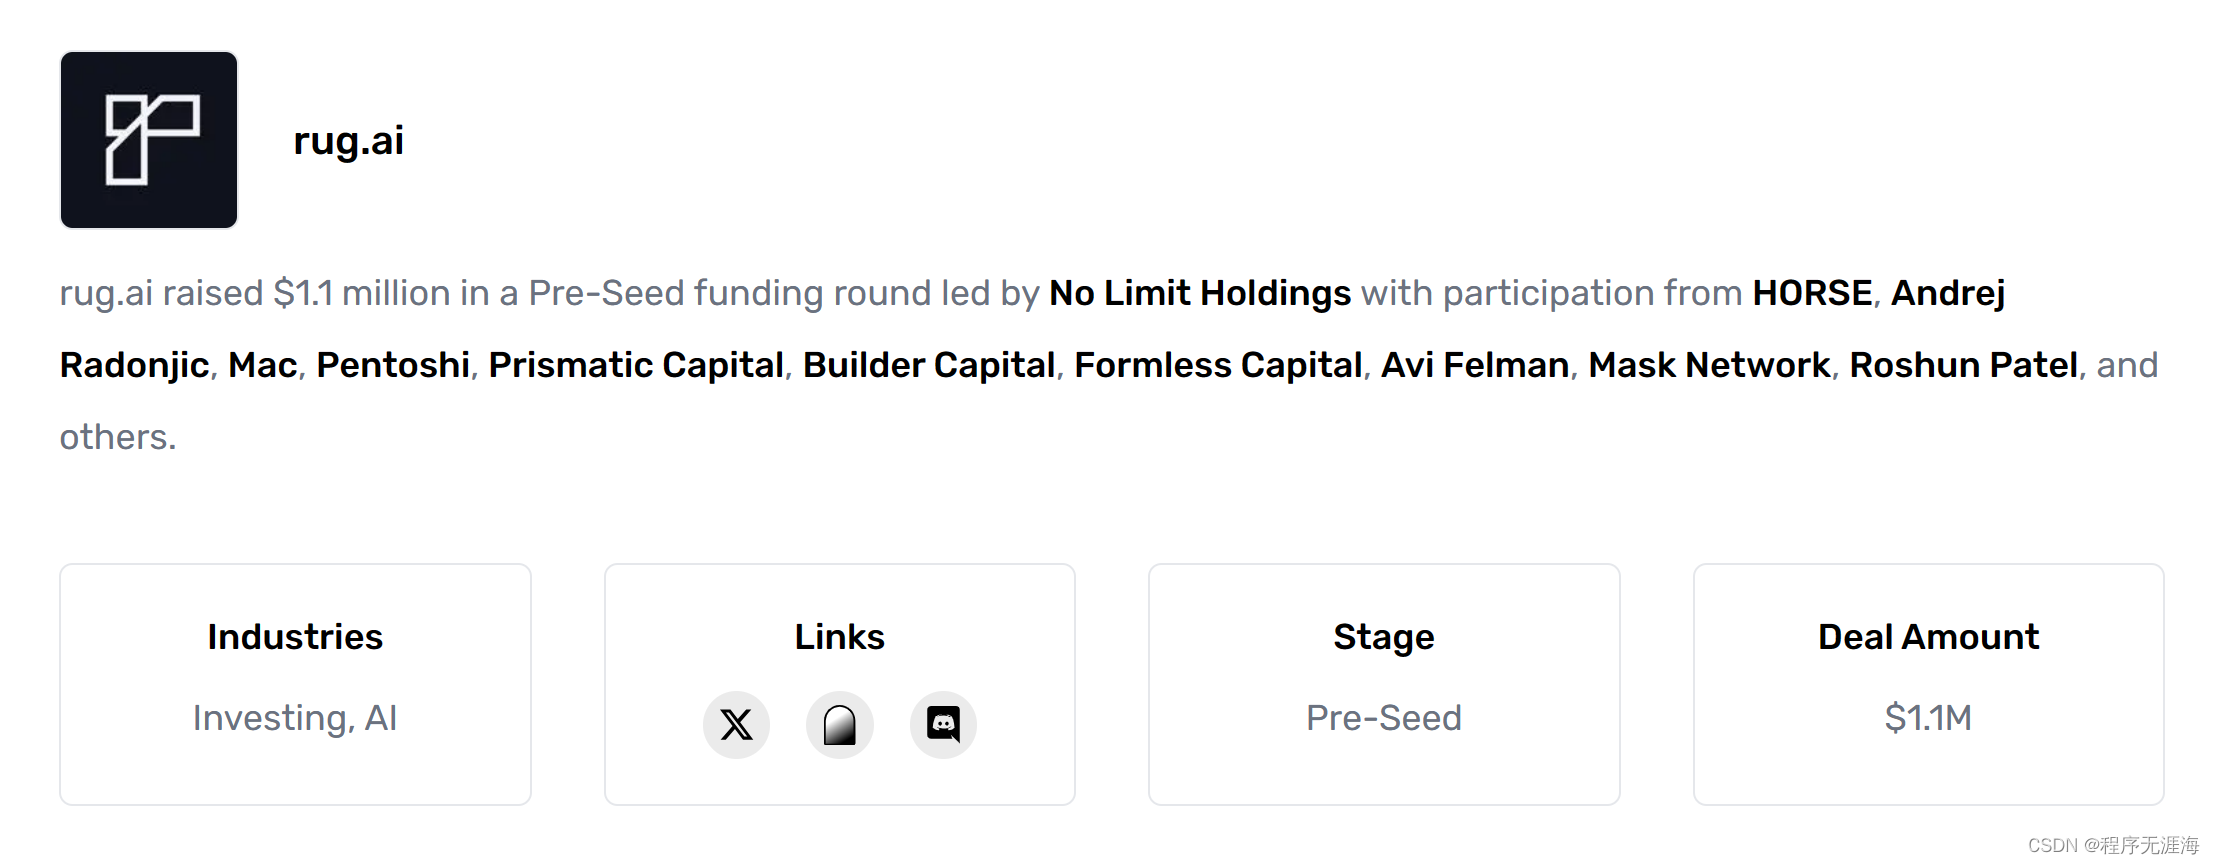The width and height of the screenshot is (2215, 864).
Task: Open the Formless Capital investor link
Action: 1218,365
